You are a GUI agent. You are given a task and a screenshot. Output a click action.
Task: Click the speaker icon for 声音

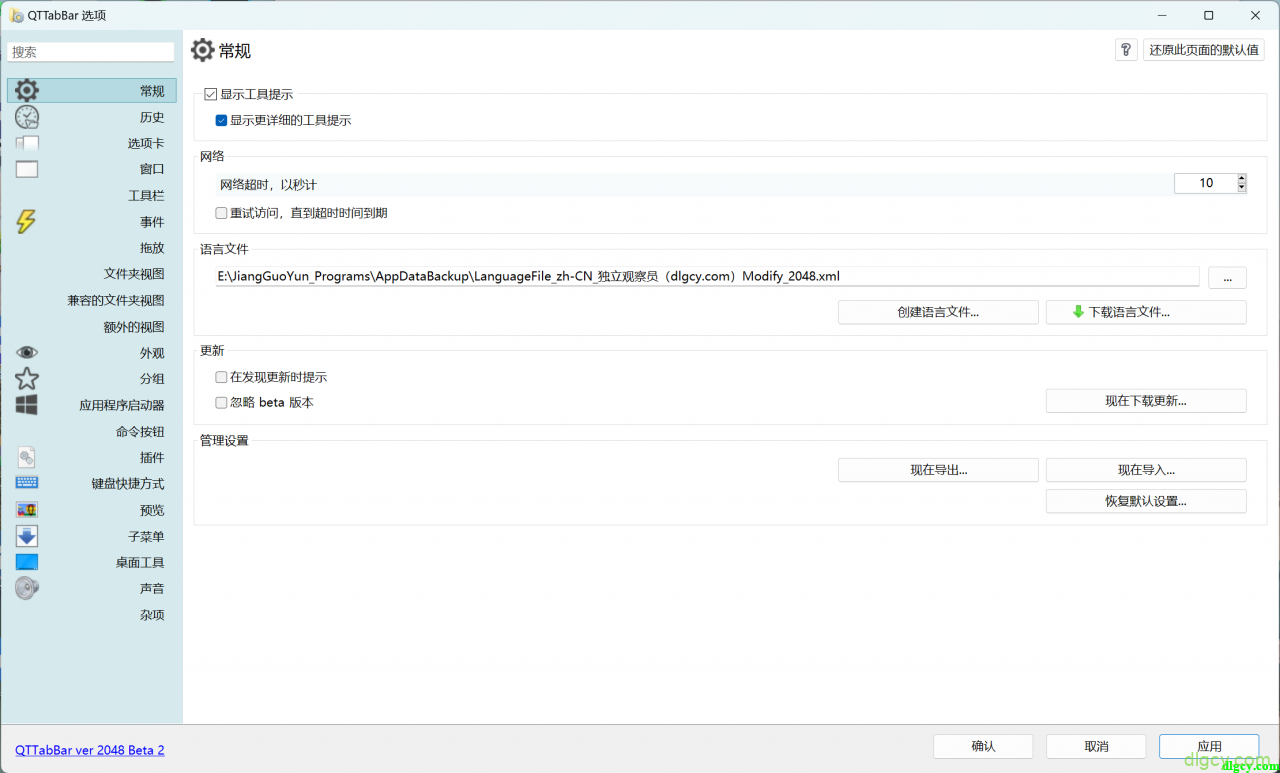coord(27,588)
